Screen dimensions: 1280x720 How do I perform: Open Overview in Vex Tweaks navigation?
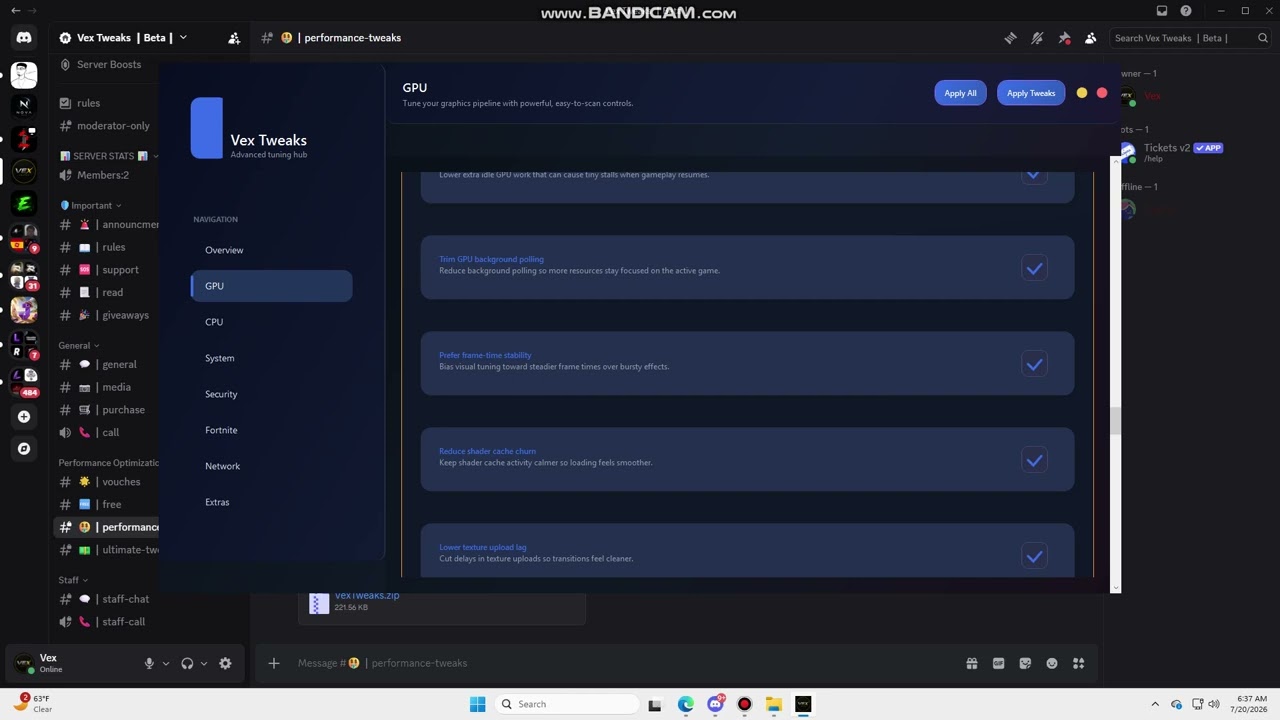pyautogui.click(x=271, y=250)
